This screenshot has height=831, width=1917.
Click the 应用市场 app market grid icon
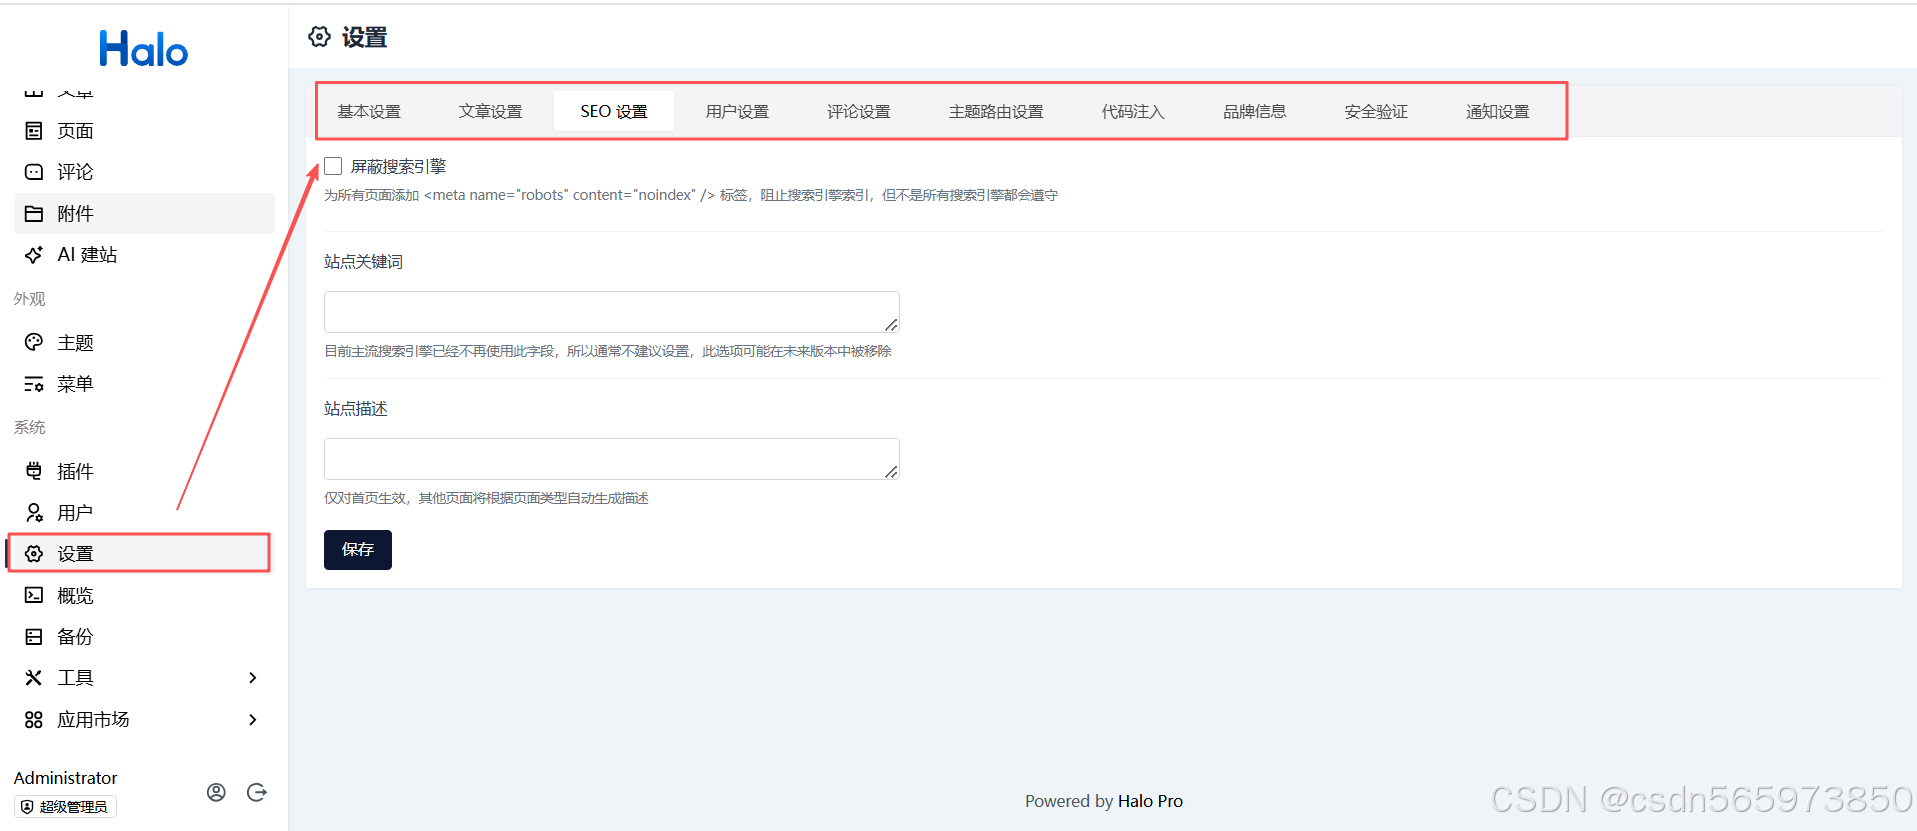[x=34, y=720]
